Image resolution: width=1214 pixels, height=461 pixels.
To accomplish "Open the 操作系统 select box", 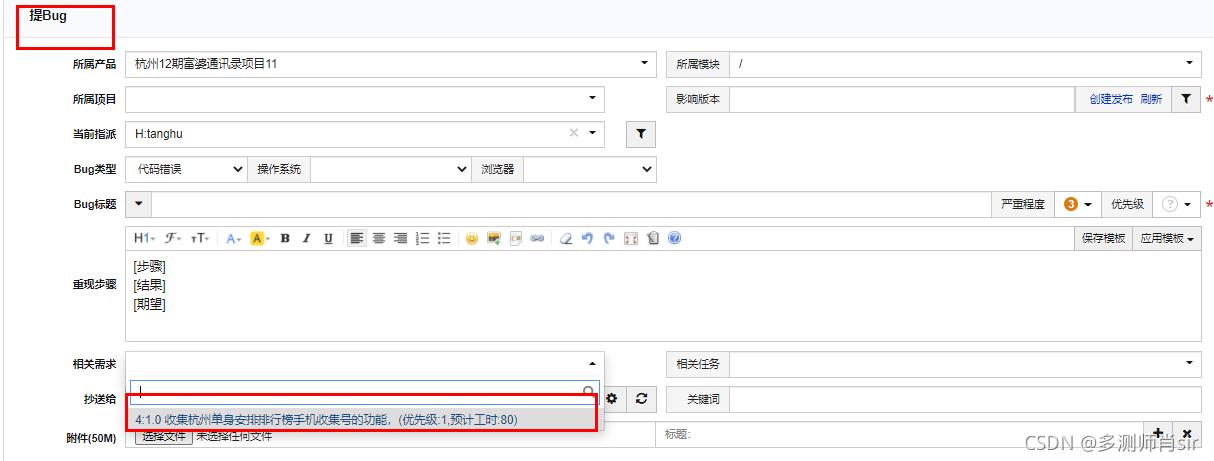I will point(390,169).
